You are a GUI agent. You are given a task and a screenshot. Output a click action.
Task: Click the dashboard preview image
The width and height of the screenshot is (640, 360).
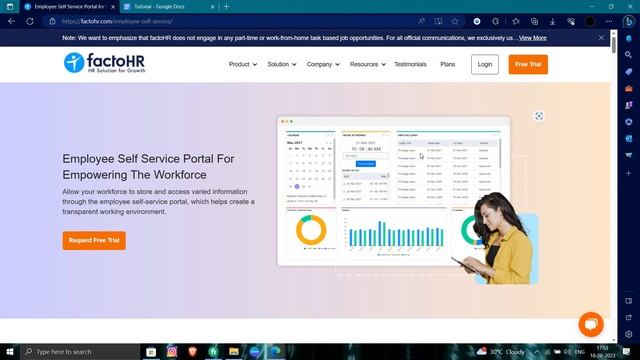[x=393, y=191]
